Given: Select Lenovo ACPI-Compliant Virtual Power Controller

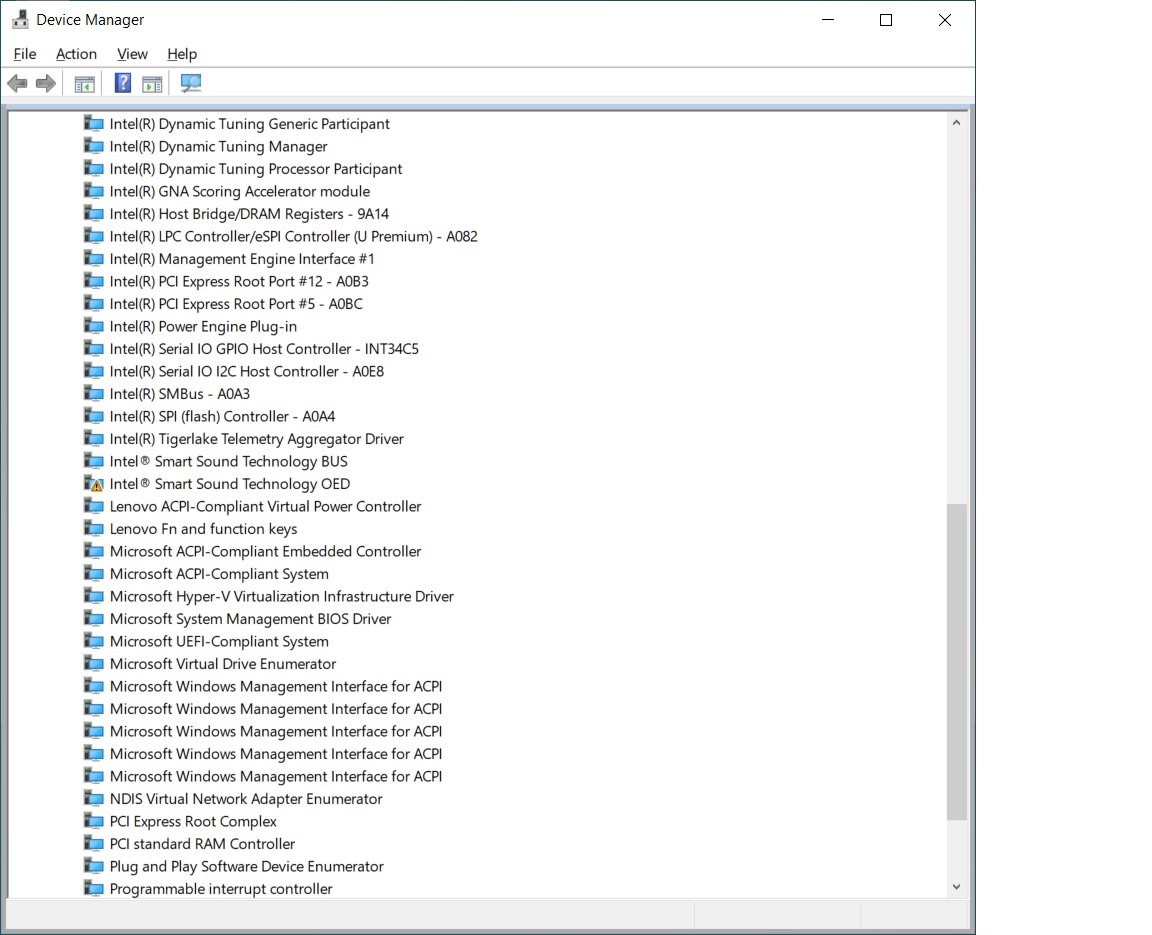Looking at the screenshot, I should coord(265,507).
